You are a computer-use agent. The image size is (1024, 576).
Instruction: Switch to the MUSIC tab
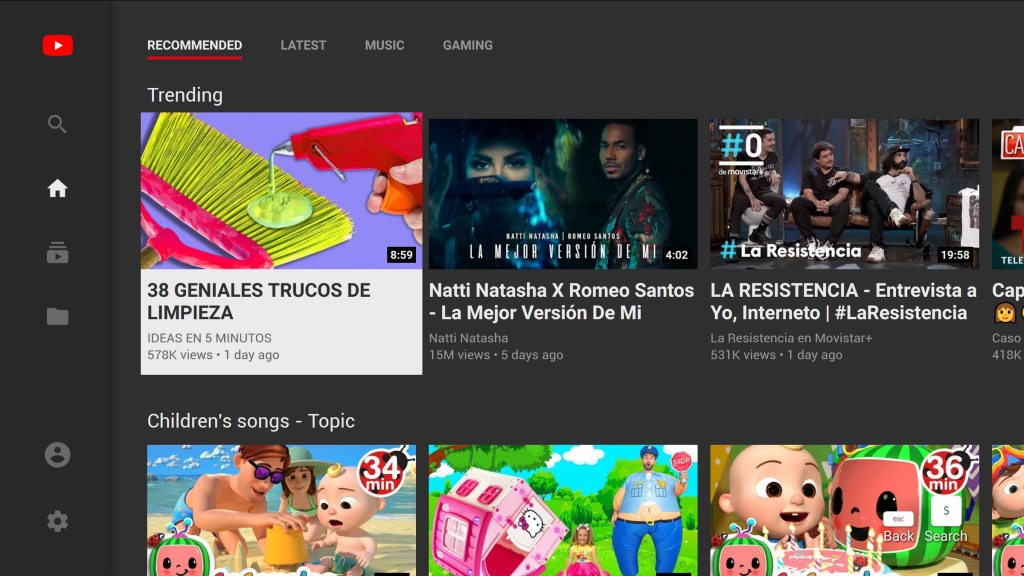pos(385,46)
